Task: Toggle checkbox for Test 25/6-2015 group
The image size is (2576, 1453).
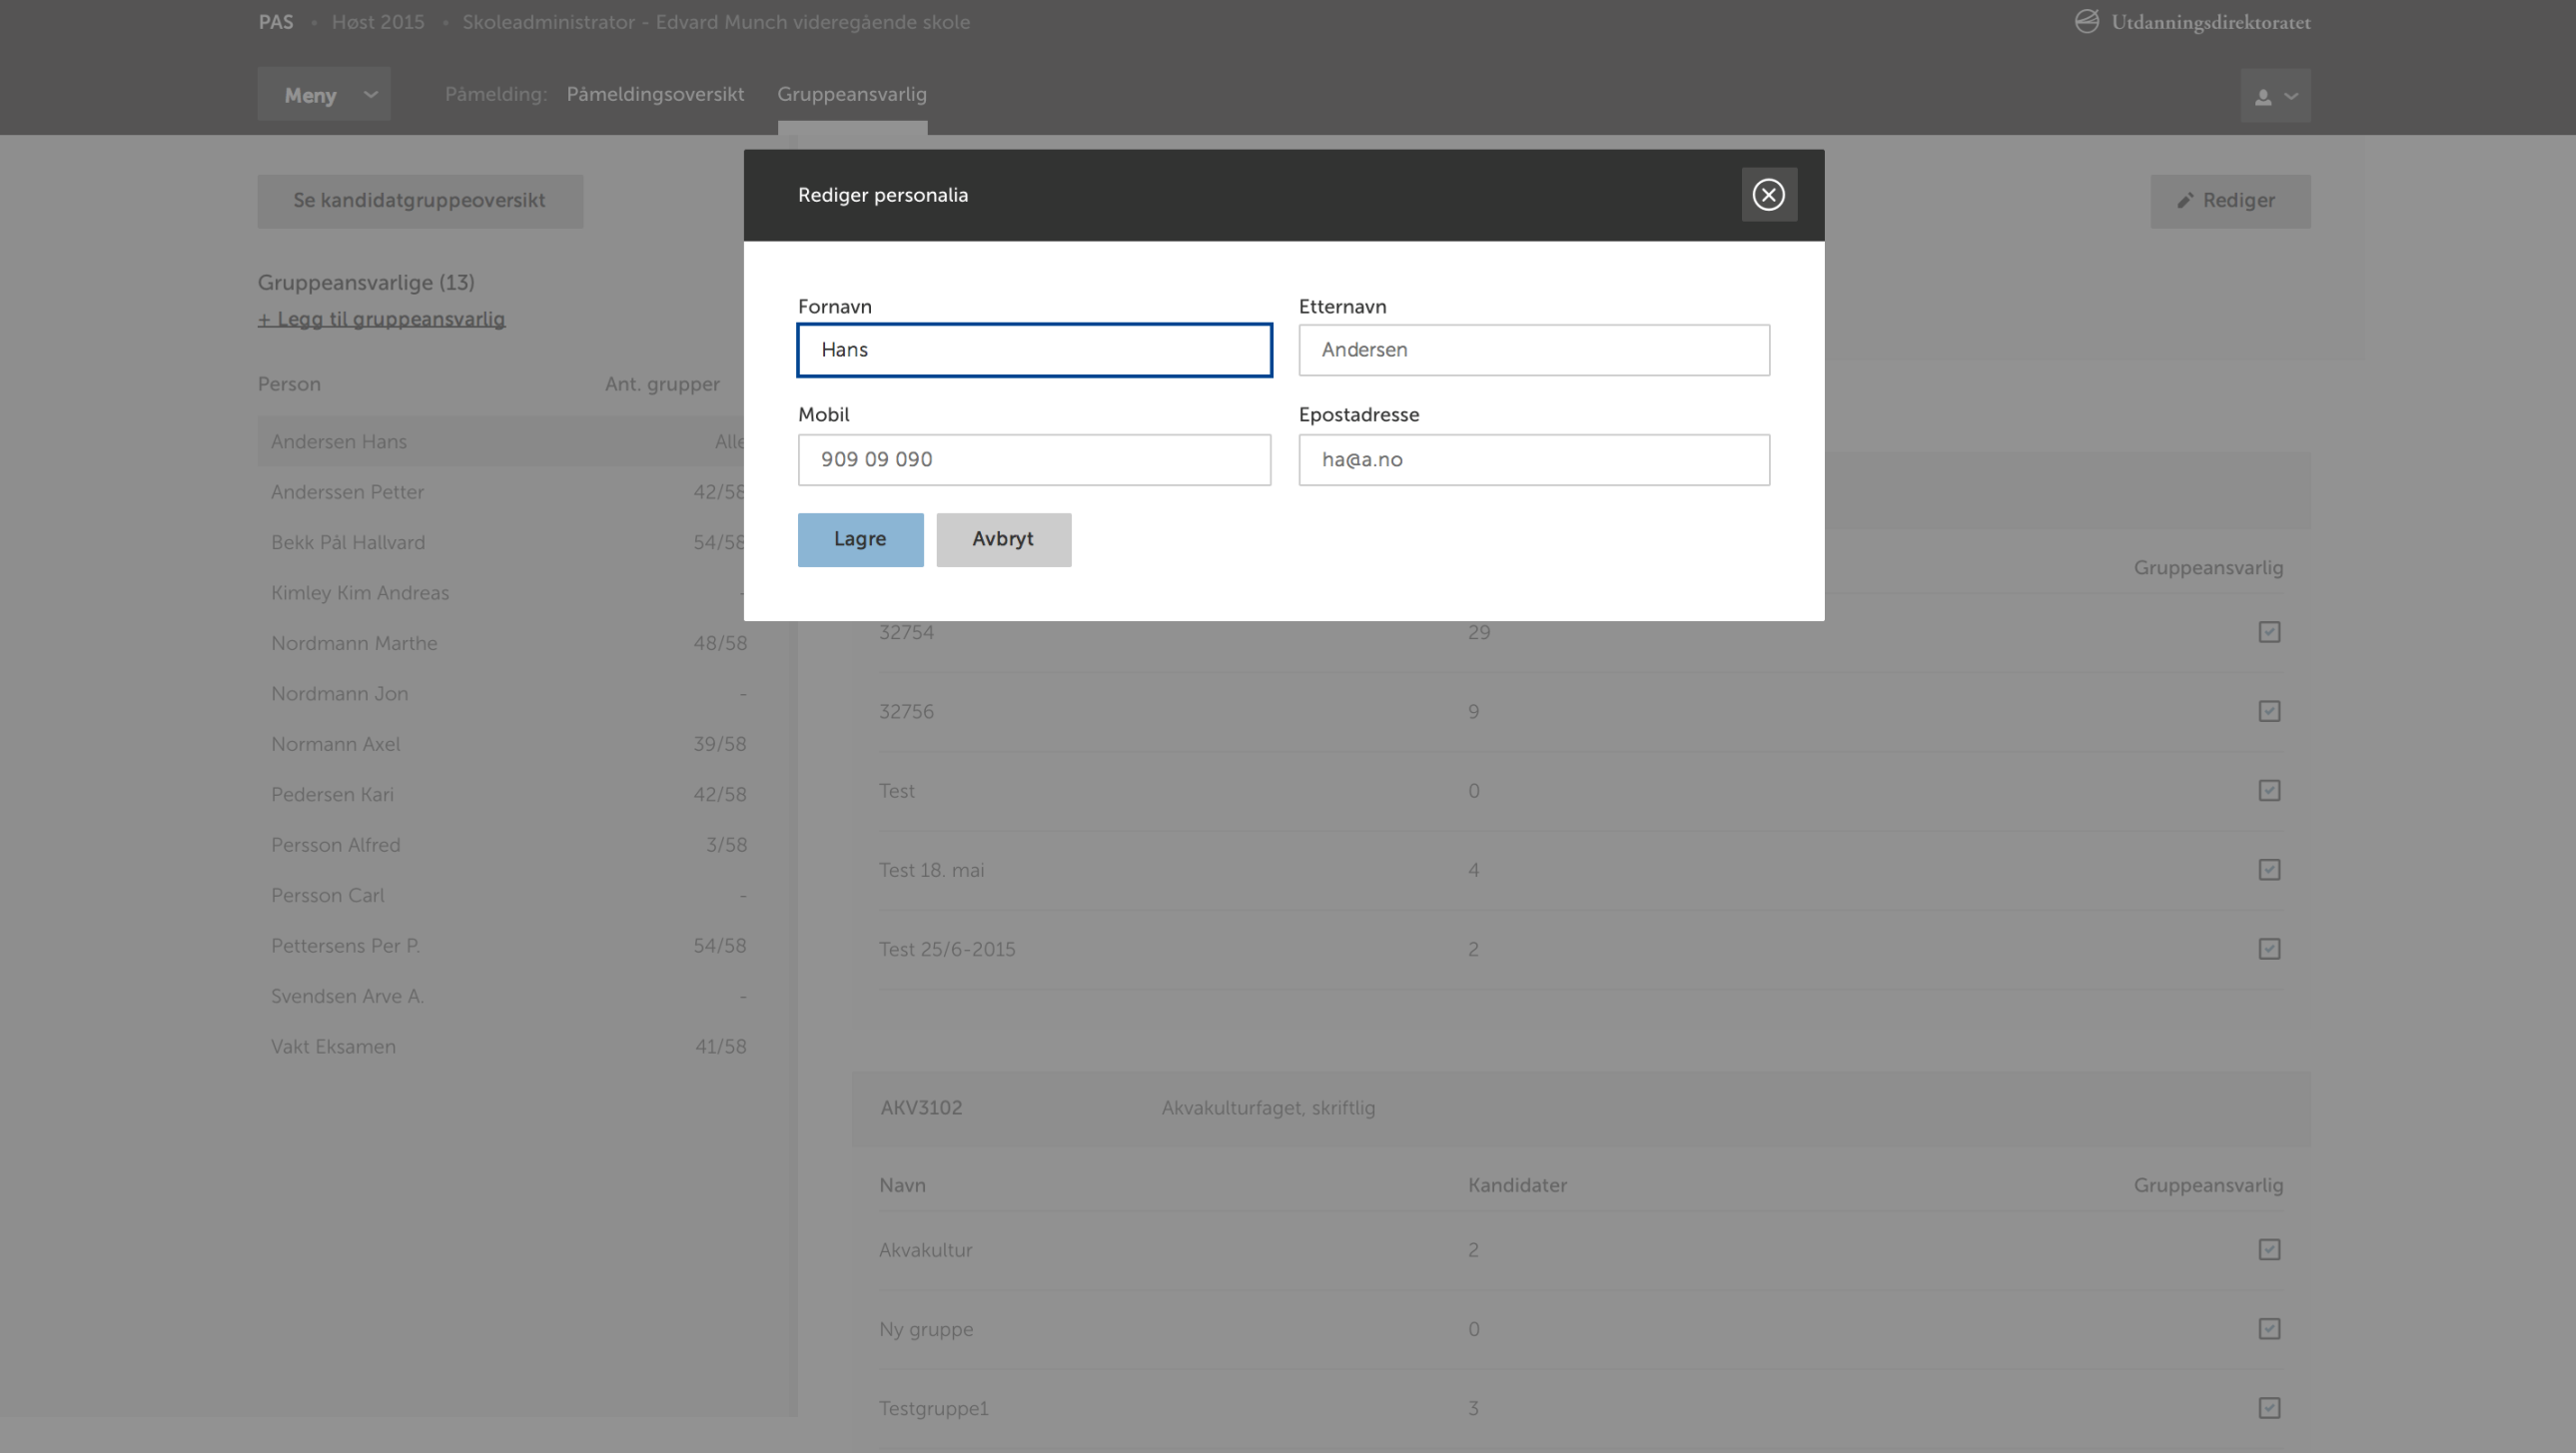Action: coord(2269,949)
